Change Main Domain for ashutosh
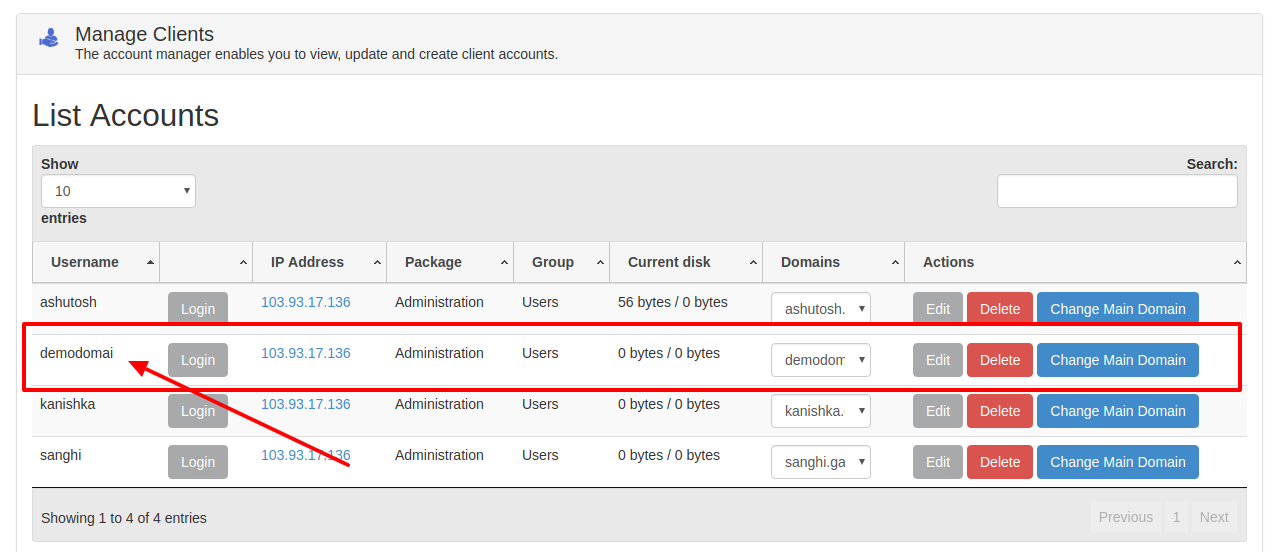The height and width of the screenshot is (552, 1286). (x=1118, y=309)
